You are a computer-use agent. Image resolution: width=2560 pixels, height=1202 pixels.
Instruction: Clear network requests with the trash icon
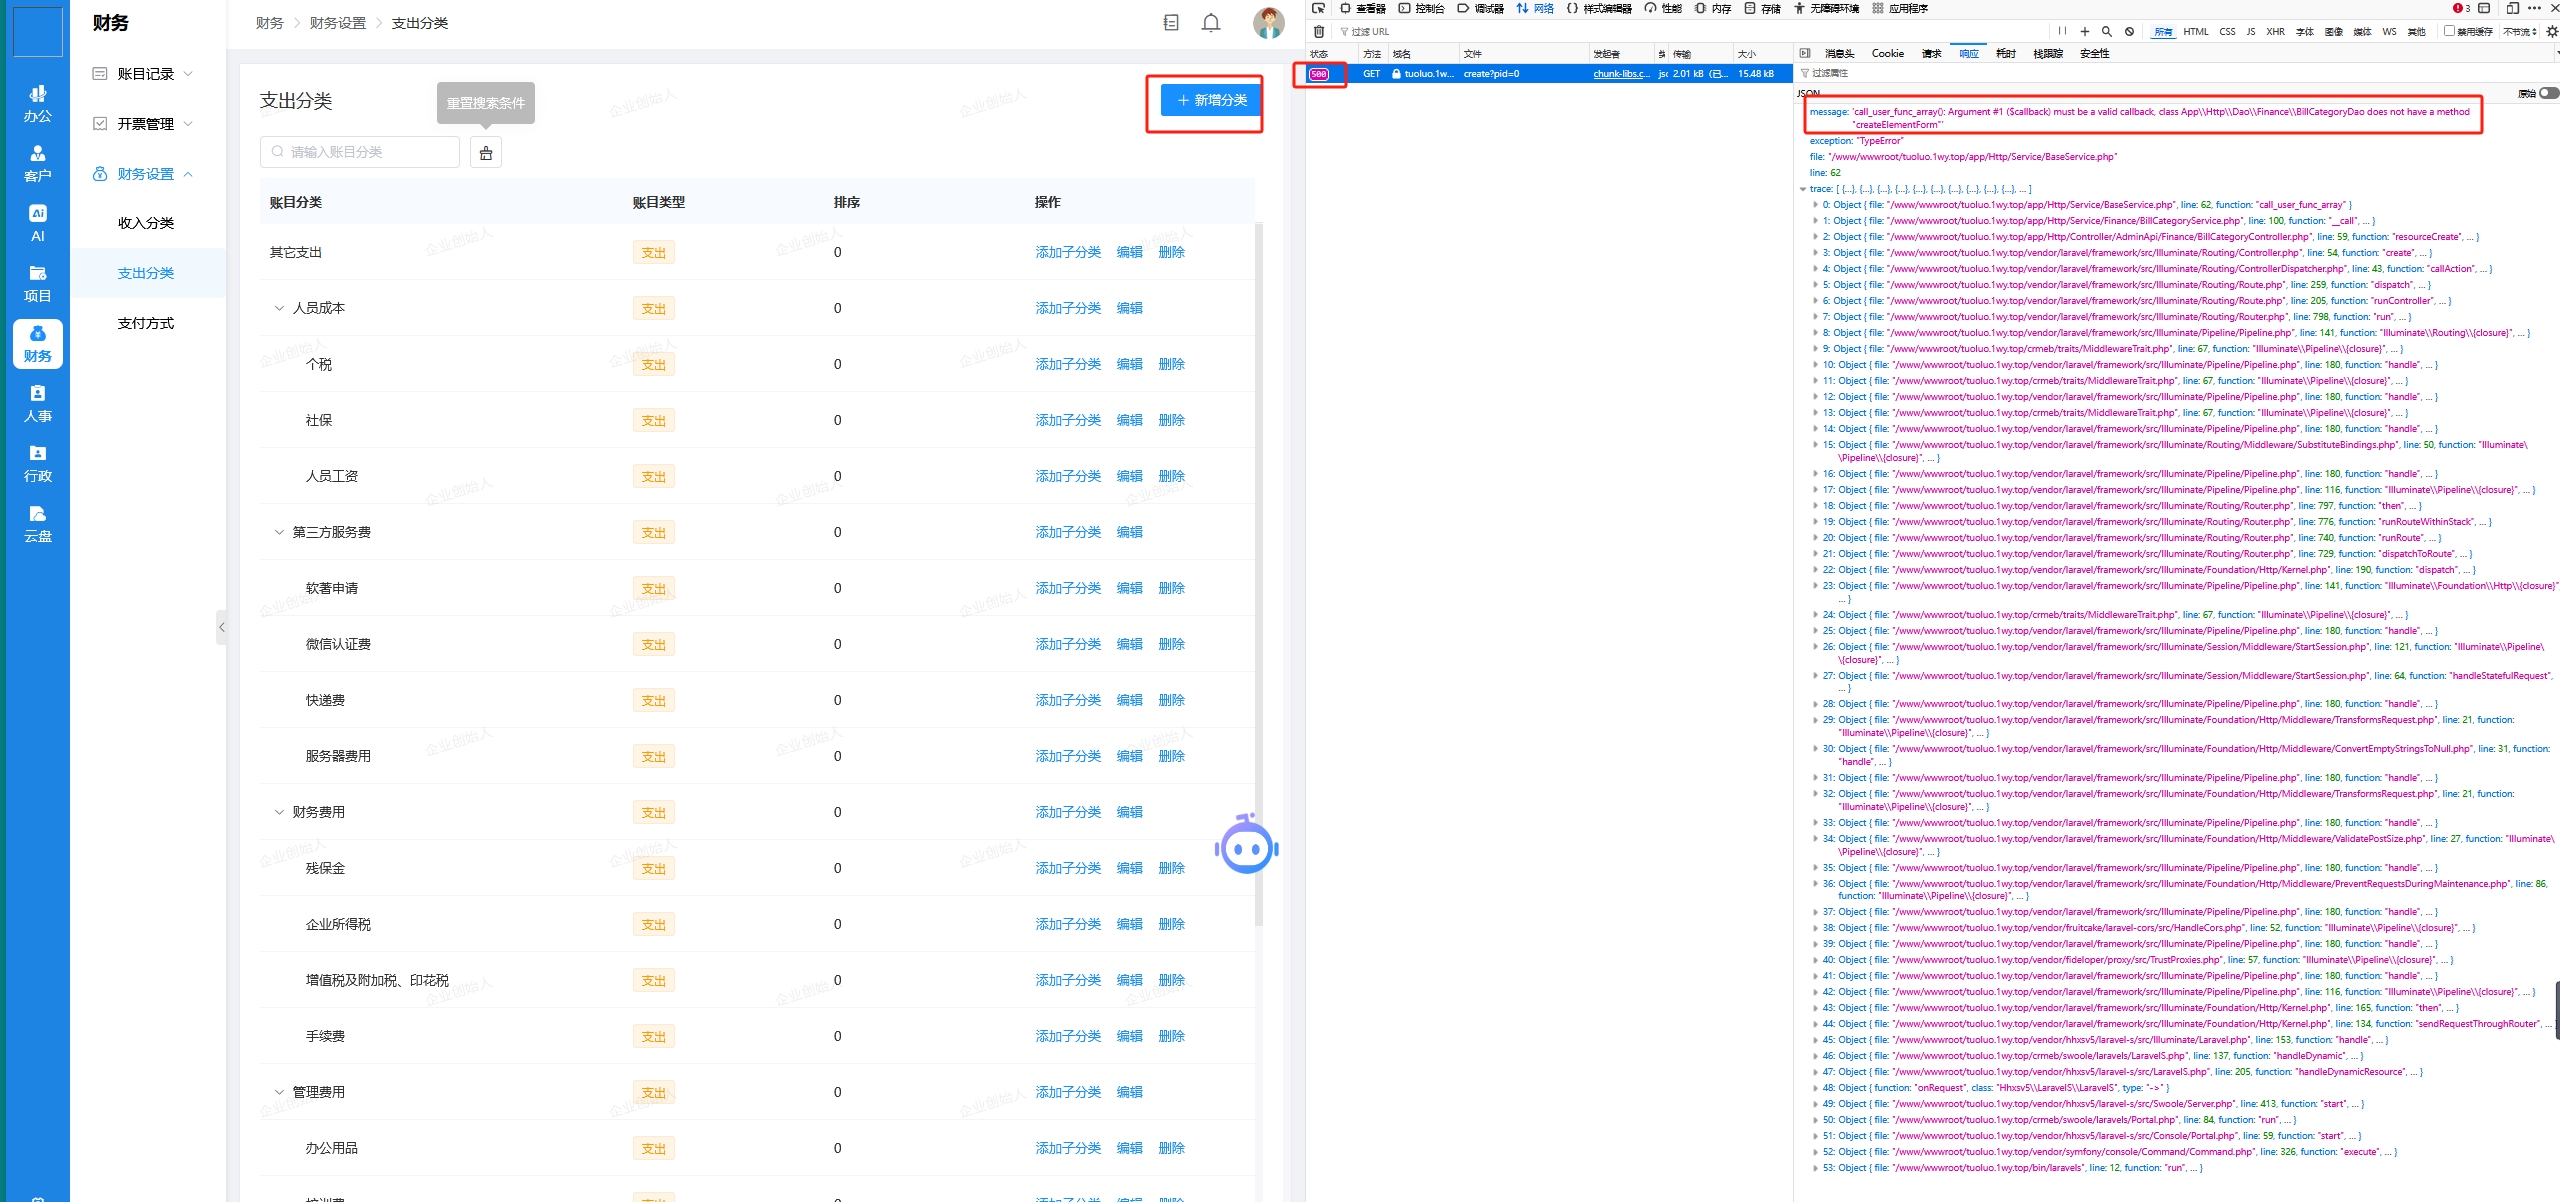[x=1319, y=32]
